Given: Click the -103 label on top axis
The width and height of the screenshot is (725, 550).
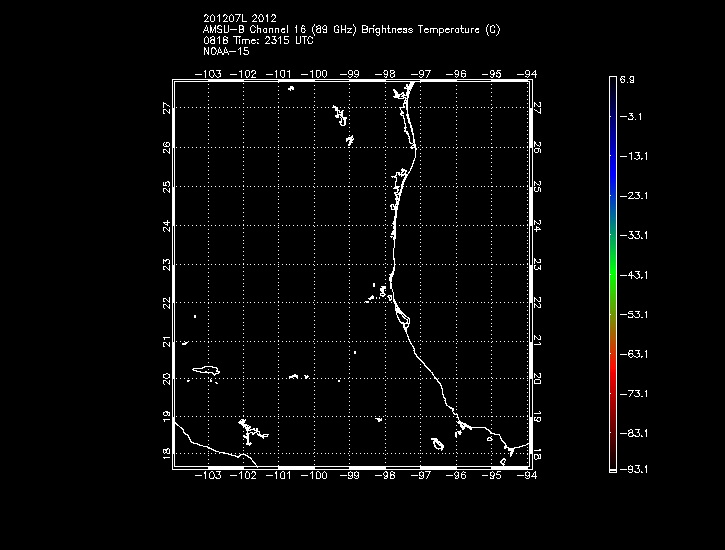Looking at the screenshot, I should pyautogui.click(x=209, y=73).
